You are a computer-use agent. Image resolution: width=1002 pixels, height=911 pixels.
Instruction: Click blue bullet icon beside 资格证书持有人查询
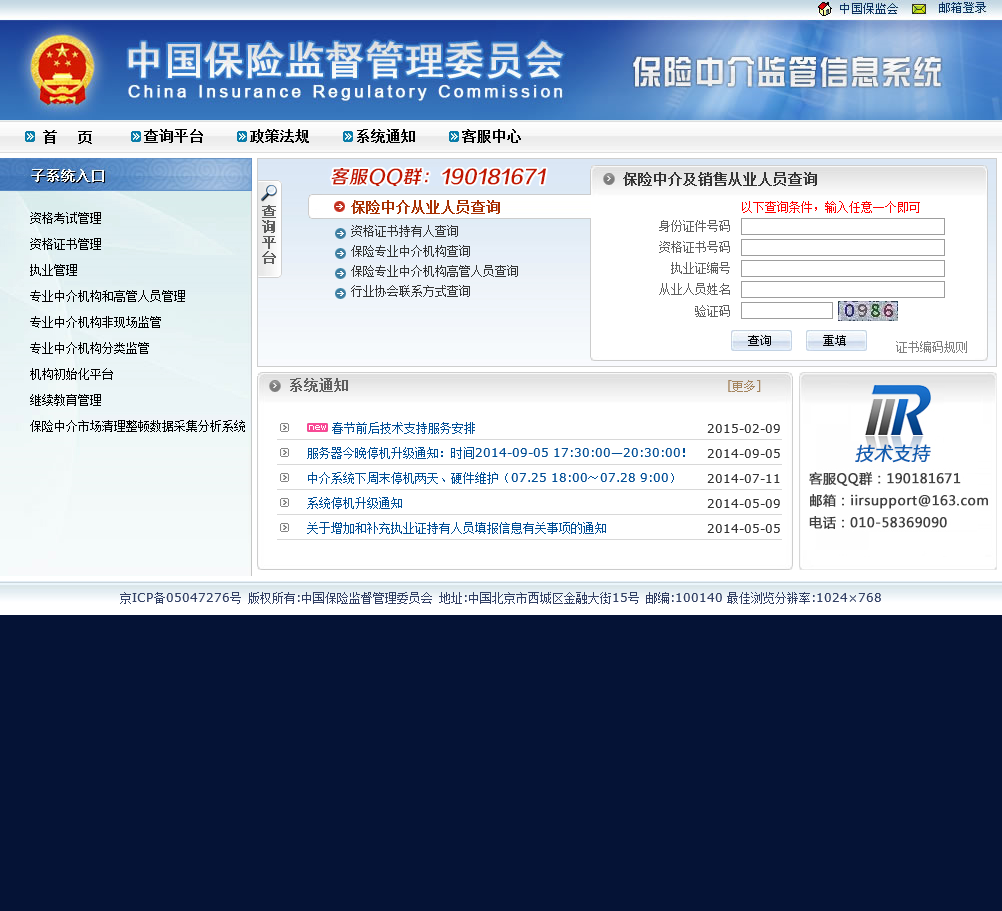point(341,233)
